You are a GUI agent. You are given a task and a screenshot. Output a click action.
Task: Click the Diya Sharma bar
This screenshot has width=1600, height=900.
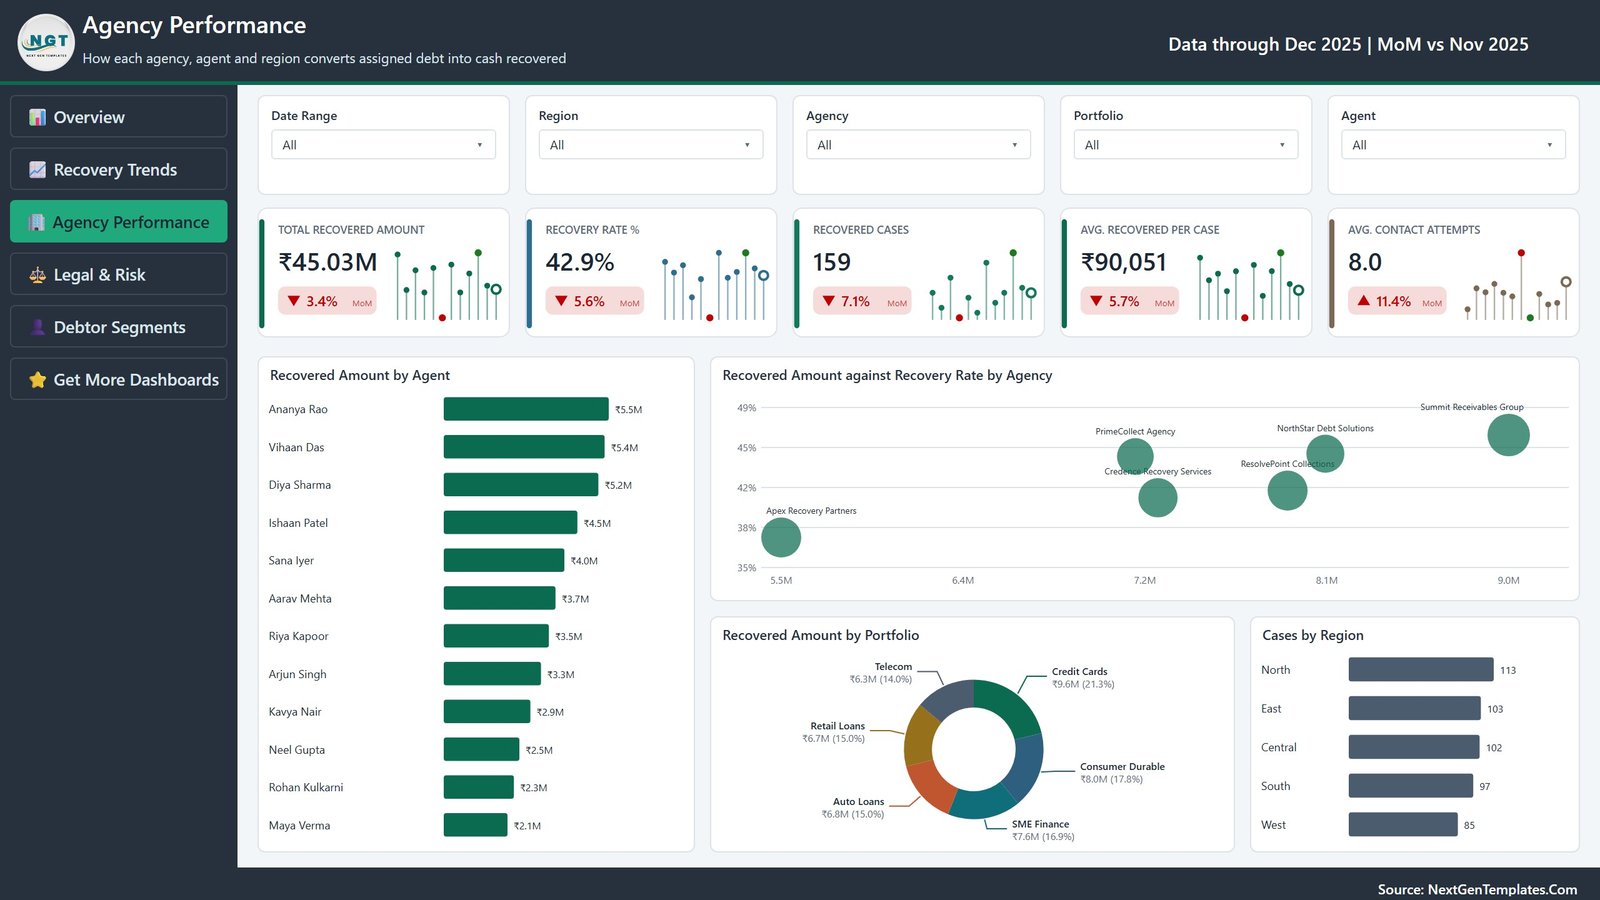[x=521, y=485]
